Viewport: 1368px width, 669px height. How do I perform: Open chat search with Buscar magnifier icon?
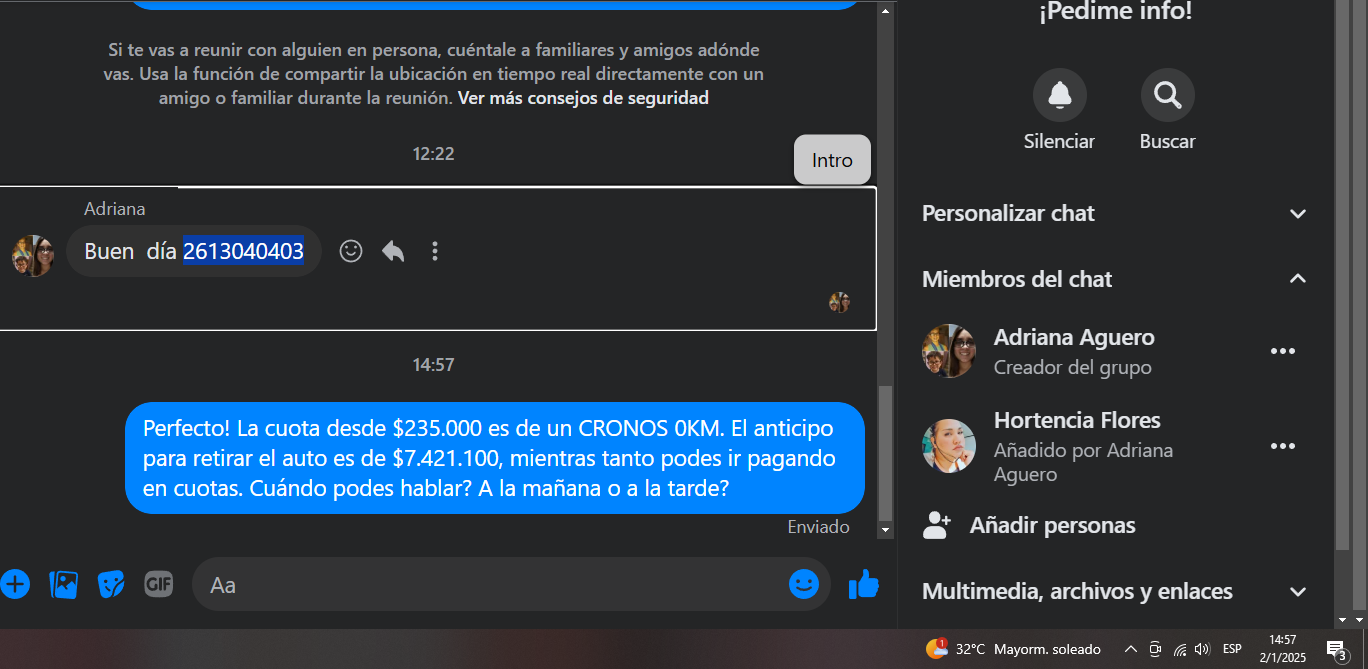[x=1167, y=95]
